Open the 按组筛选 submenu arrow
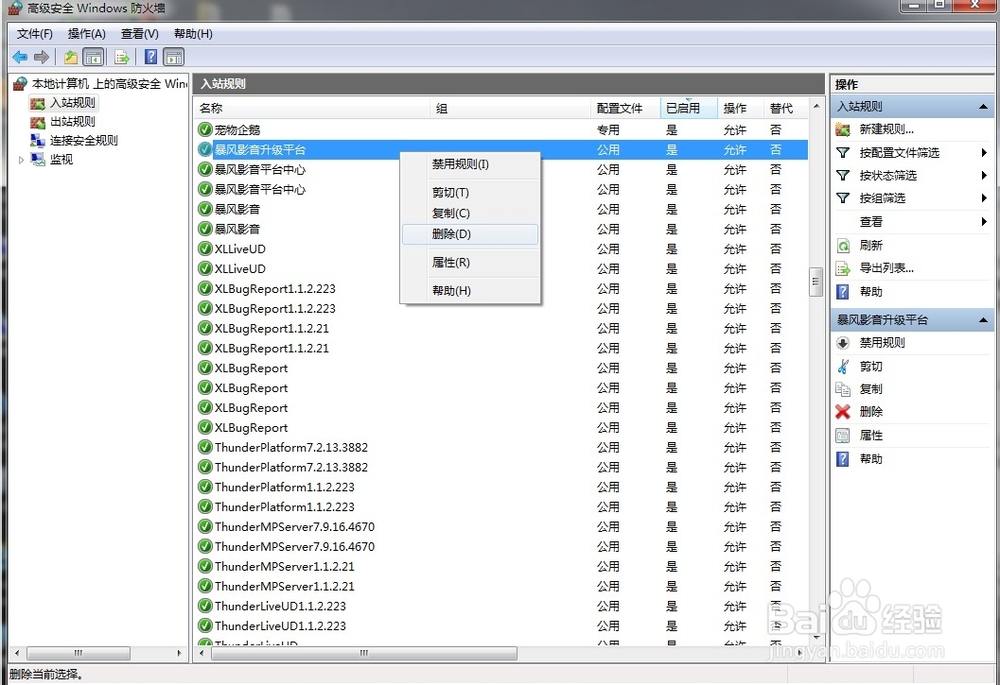This screenshot has width=1000, height=685. 984,198
